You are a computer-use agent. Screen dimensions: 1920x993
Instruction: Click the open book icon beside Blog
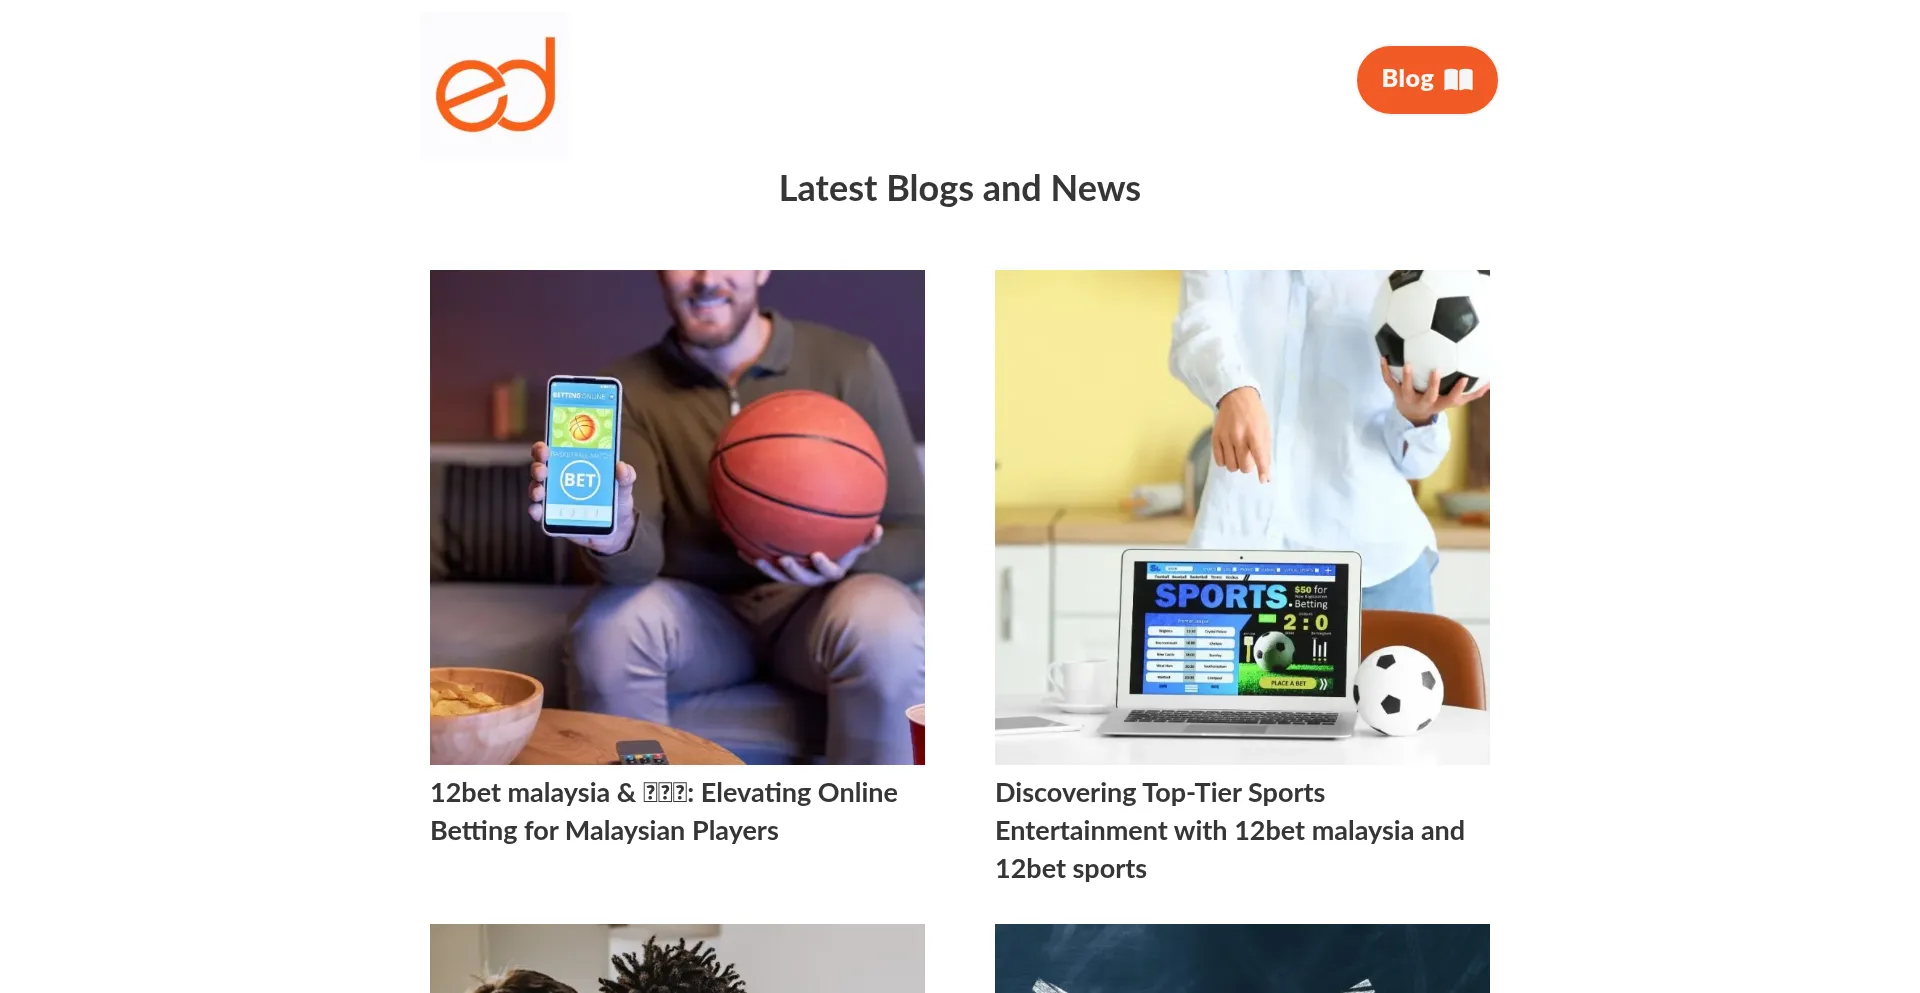tap(1459, 80)
